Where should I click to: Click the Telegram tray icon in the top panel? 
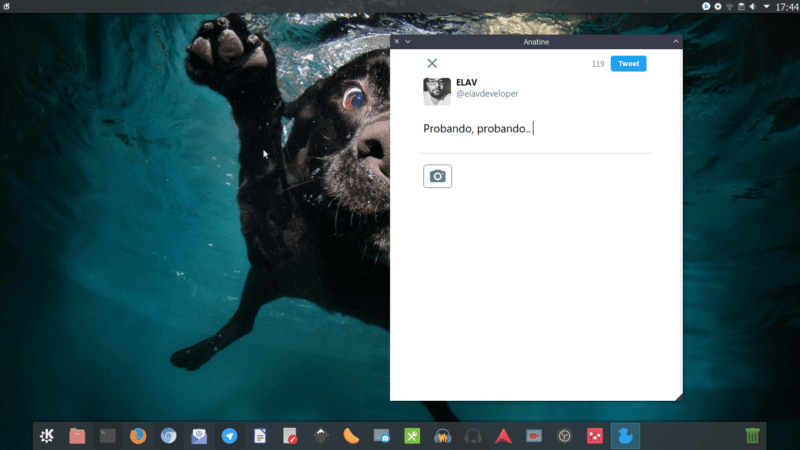click(718, 7)
